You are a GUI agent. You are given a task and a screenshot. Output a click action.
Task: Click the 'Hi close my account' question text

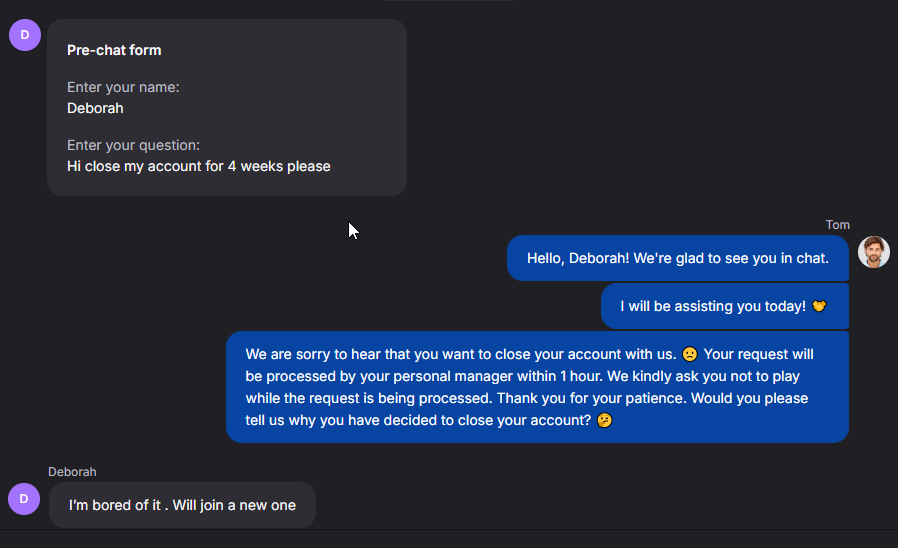point(199,166)
